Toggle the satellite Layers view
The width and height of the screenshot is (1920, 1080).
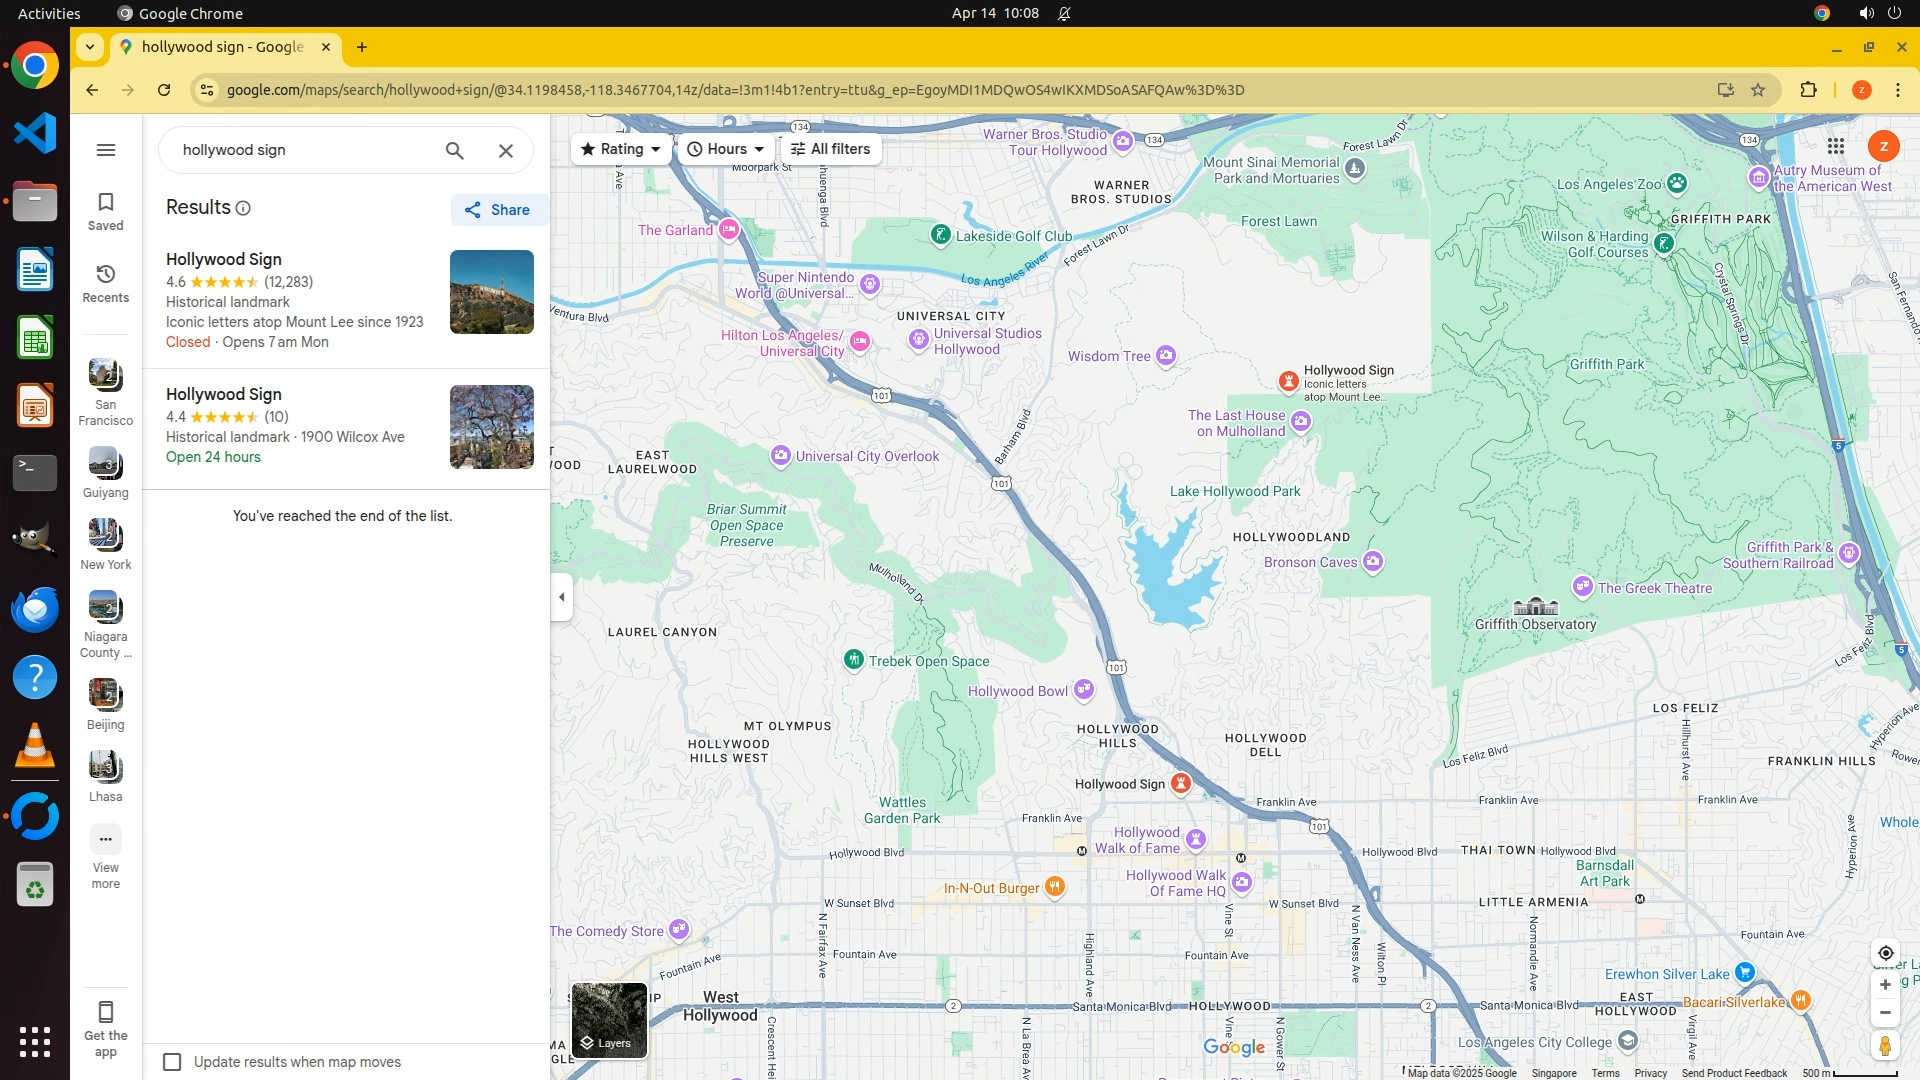point(609,1020)
